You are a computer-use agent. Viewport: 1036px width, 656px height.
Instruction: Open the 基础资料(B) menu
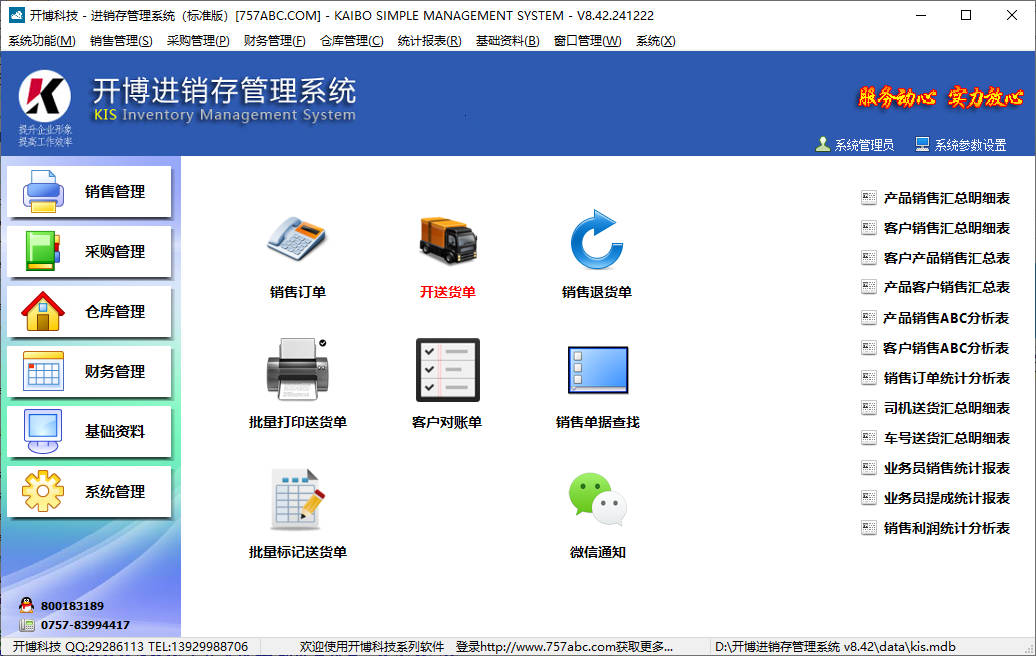[x=507, y=41]
